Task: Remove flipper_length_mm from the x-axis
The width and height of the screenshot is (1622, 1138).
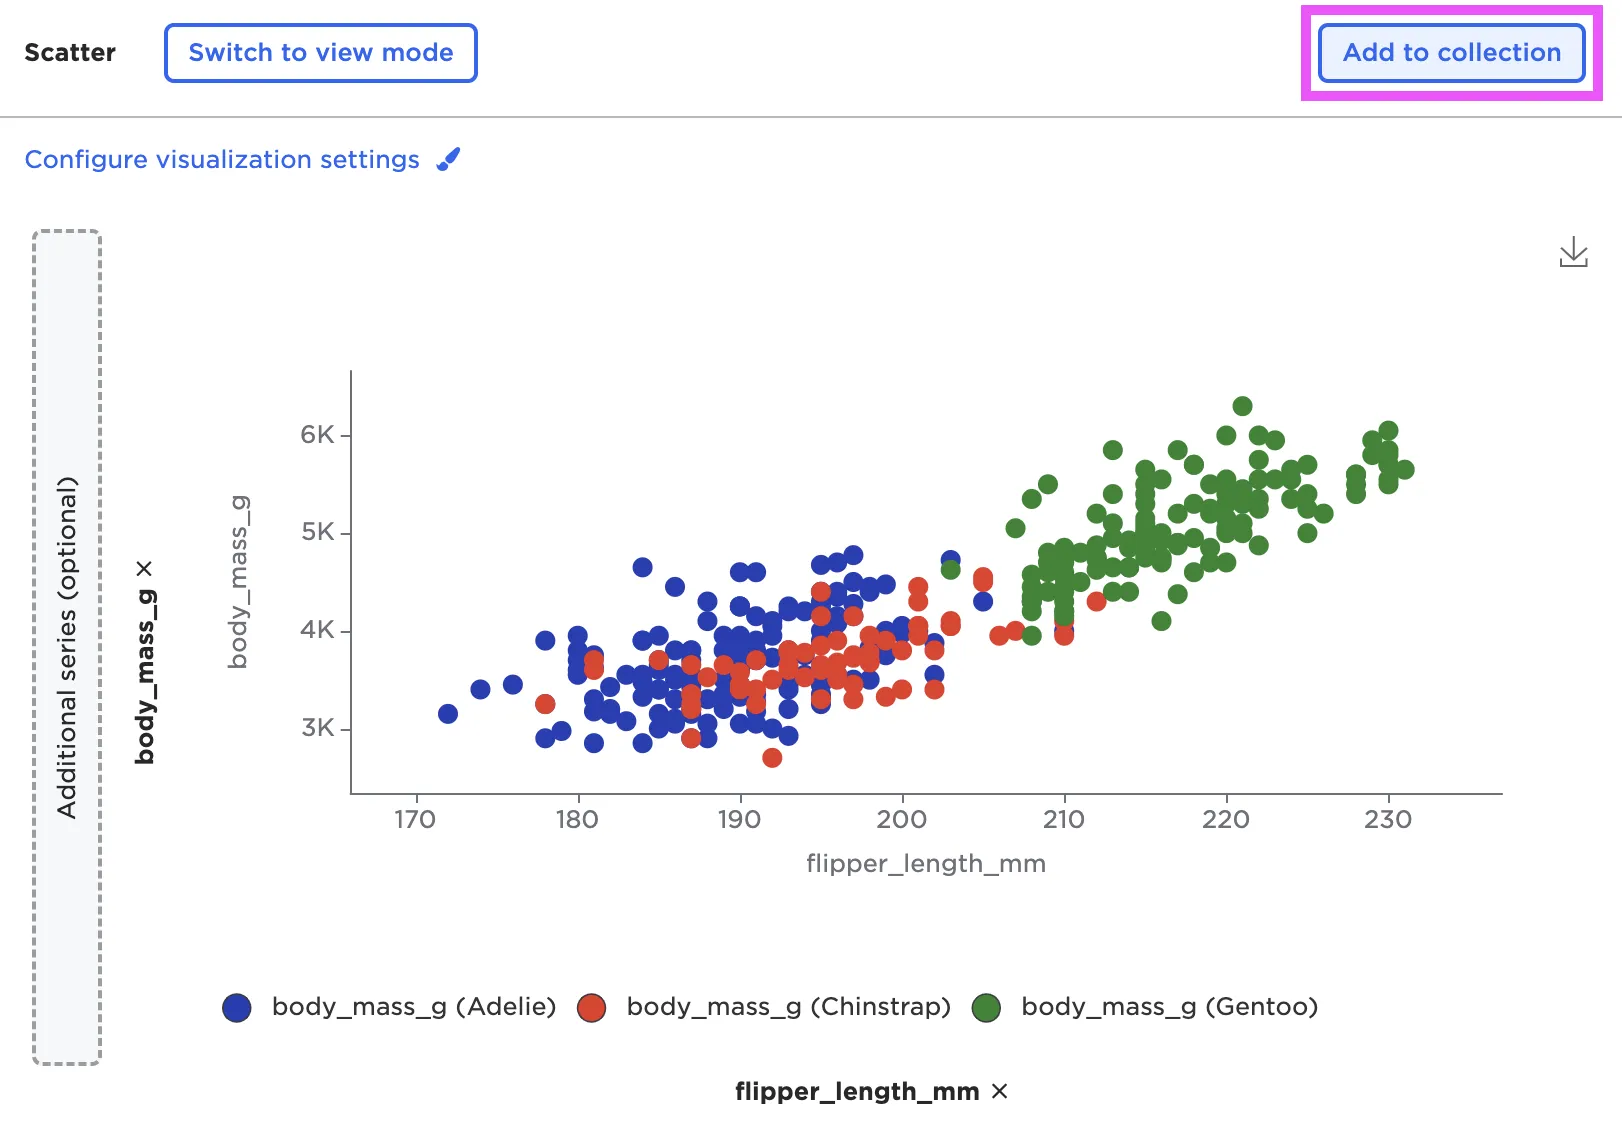Action: click(x=999, y=1091)
